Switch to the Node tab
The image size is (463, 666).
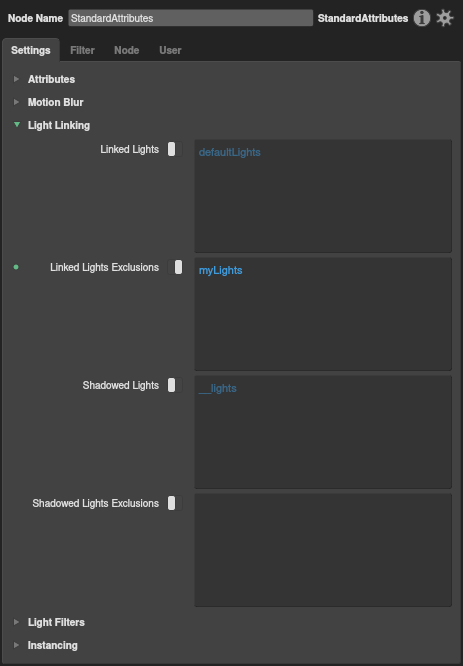click(127, 50)
